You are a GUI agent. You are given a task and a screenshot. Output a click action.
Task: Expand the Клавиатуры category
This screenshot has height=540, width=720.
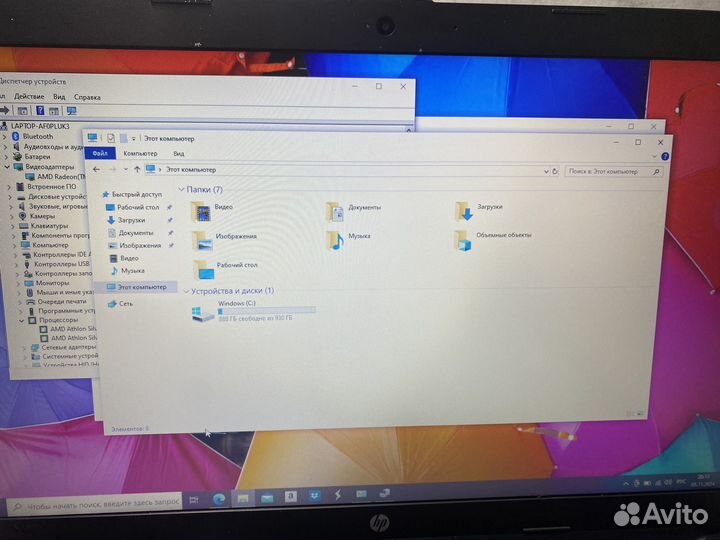12,226
